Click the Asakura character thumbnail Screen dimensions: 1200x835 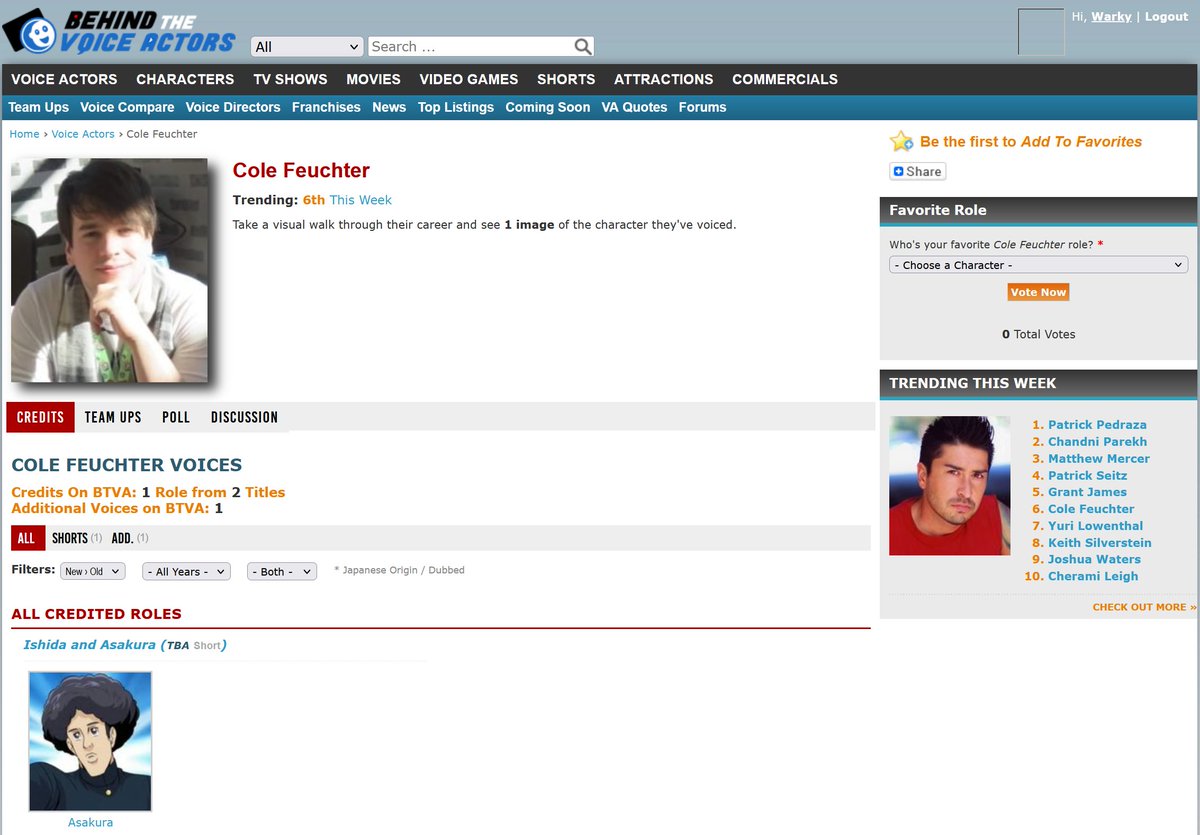point(90,741)
